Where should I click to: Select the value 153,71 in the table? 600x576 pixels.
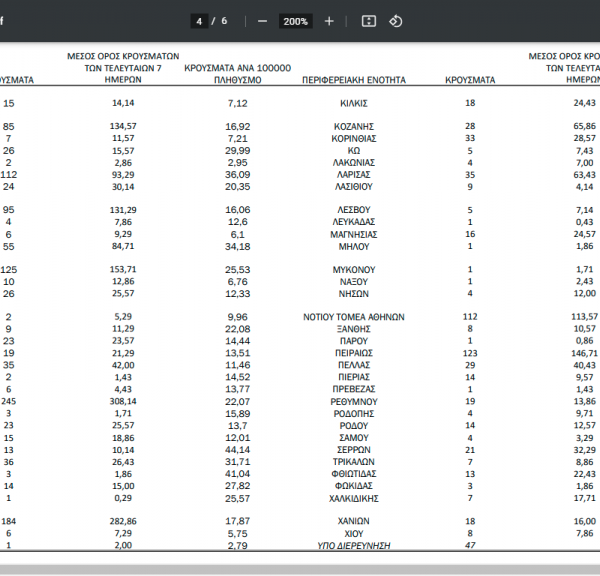(x=123, y=269)
